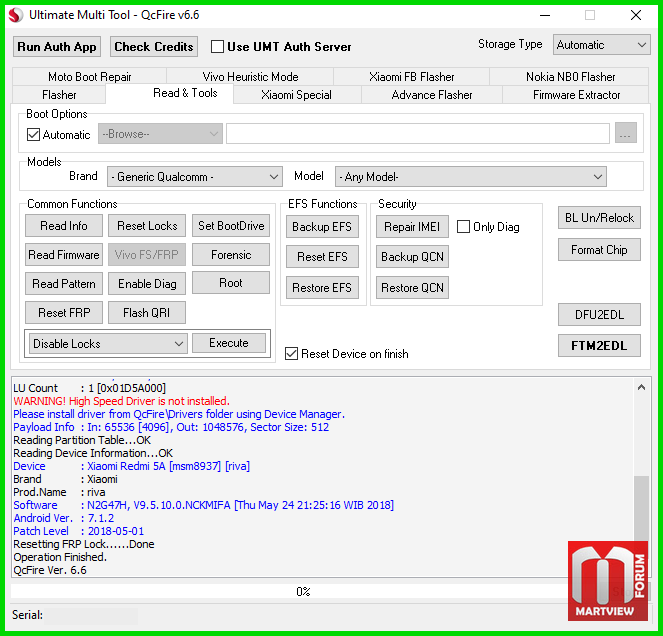Open the Any Model dropdown
The height and width of the screenshot is (636, 663).
(471, 177)
